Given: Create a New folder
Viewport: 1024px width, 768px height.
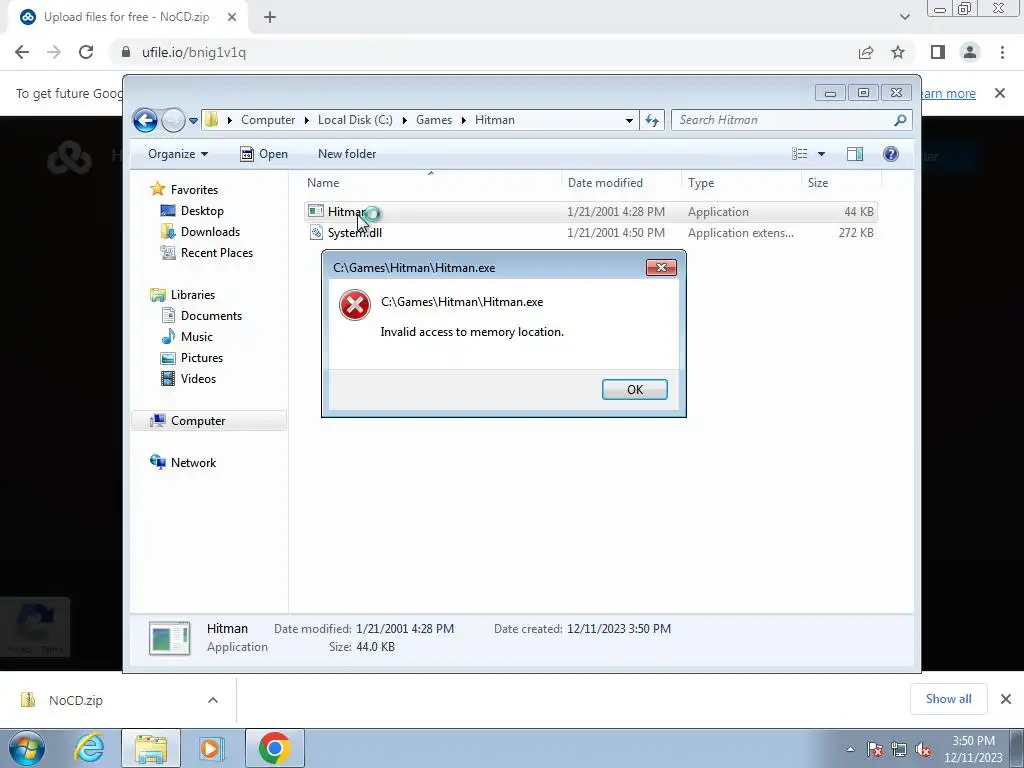Looking at the screenshot, I should click(347, 154).
